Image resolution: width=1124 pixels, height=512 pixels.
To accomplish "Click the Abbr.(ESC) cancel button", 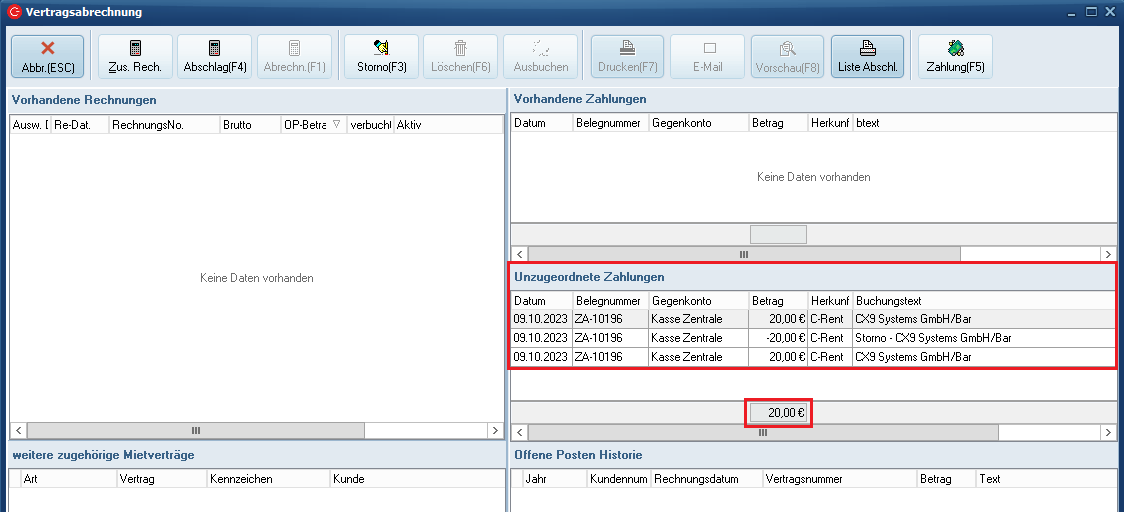I will [48, 56].
